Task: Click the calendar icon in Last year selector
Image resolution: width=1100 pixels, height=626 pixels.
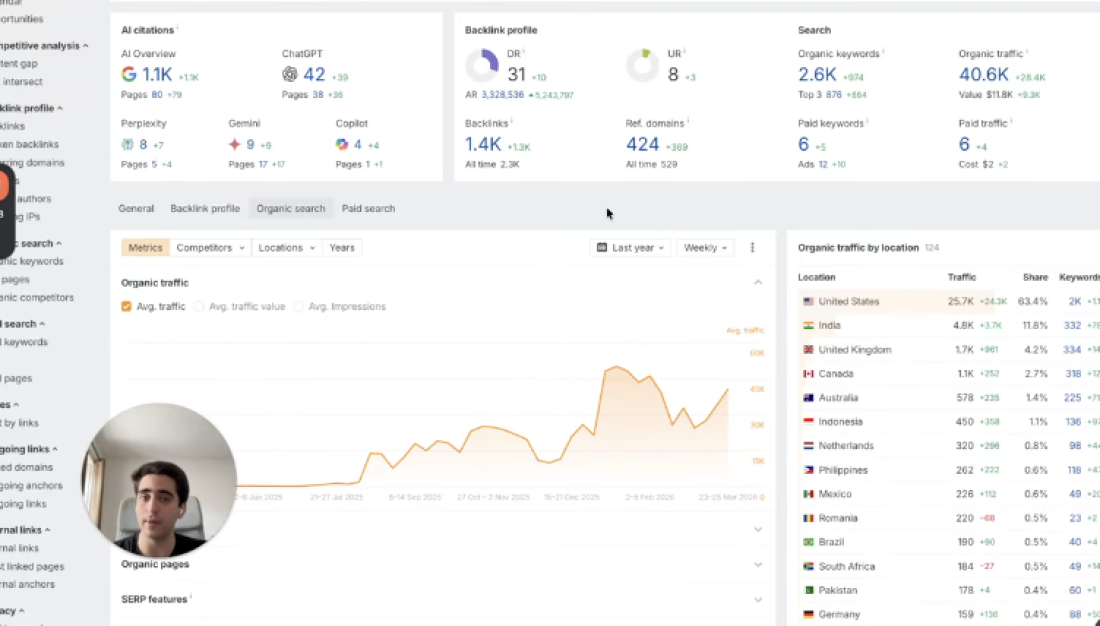Action: [x=601, y=247]
